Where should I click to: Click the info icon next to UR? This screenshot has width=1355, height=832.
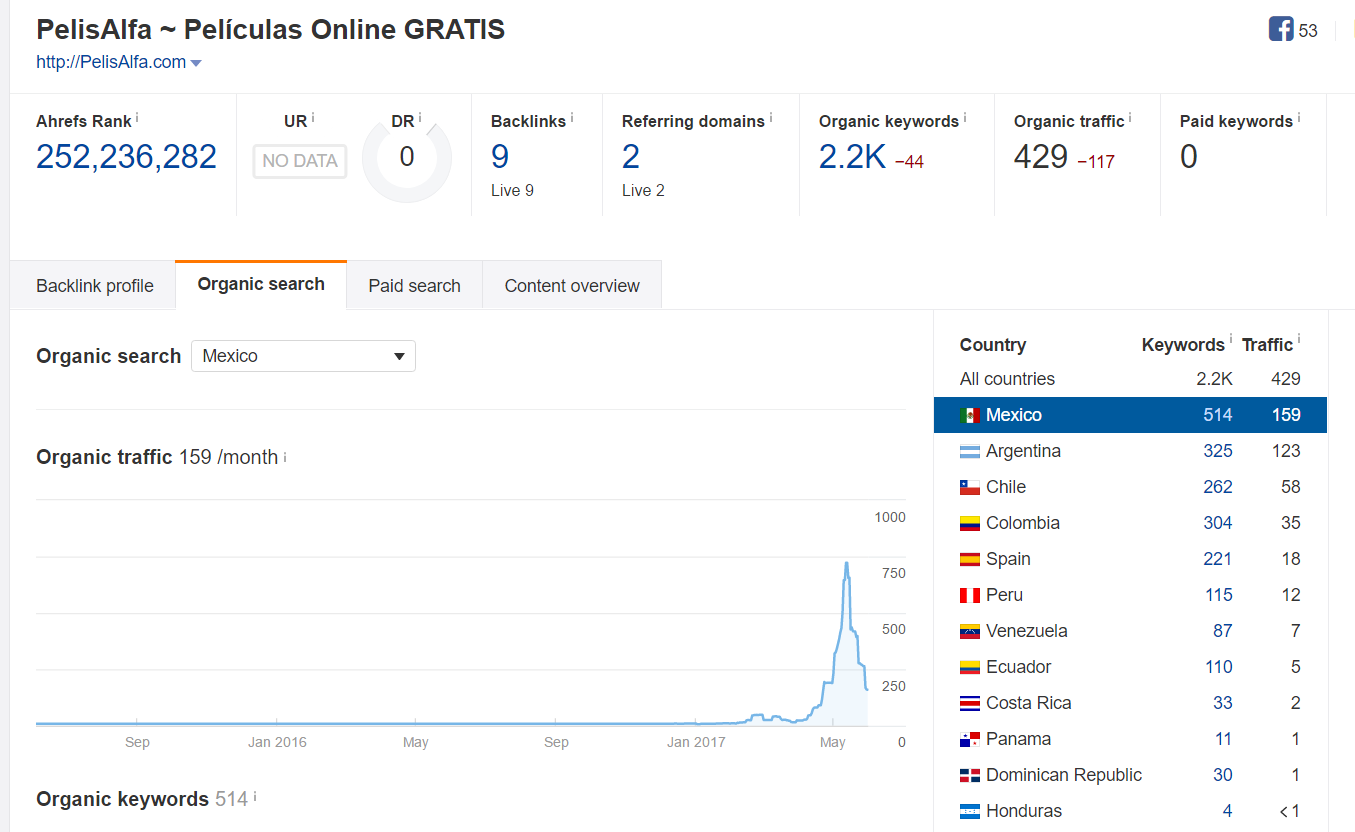313,118
